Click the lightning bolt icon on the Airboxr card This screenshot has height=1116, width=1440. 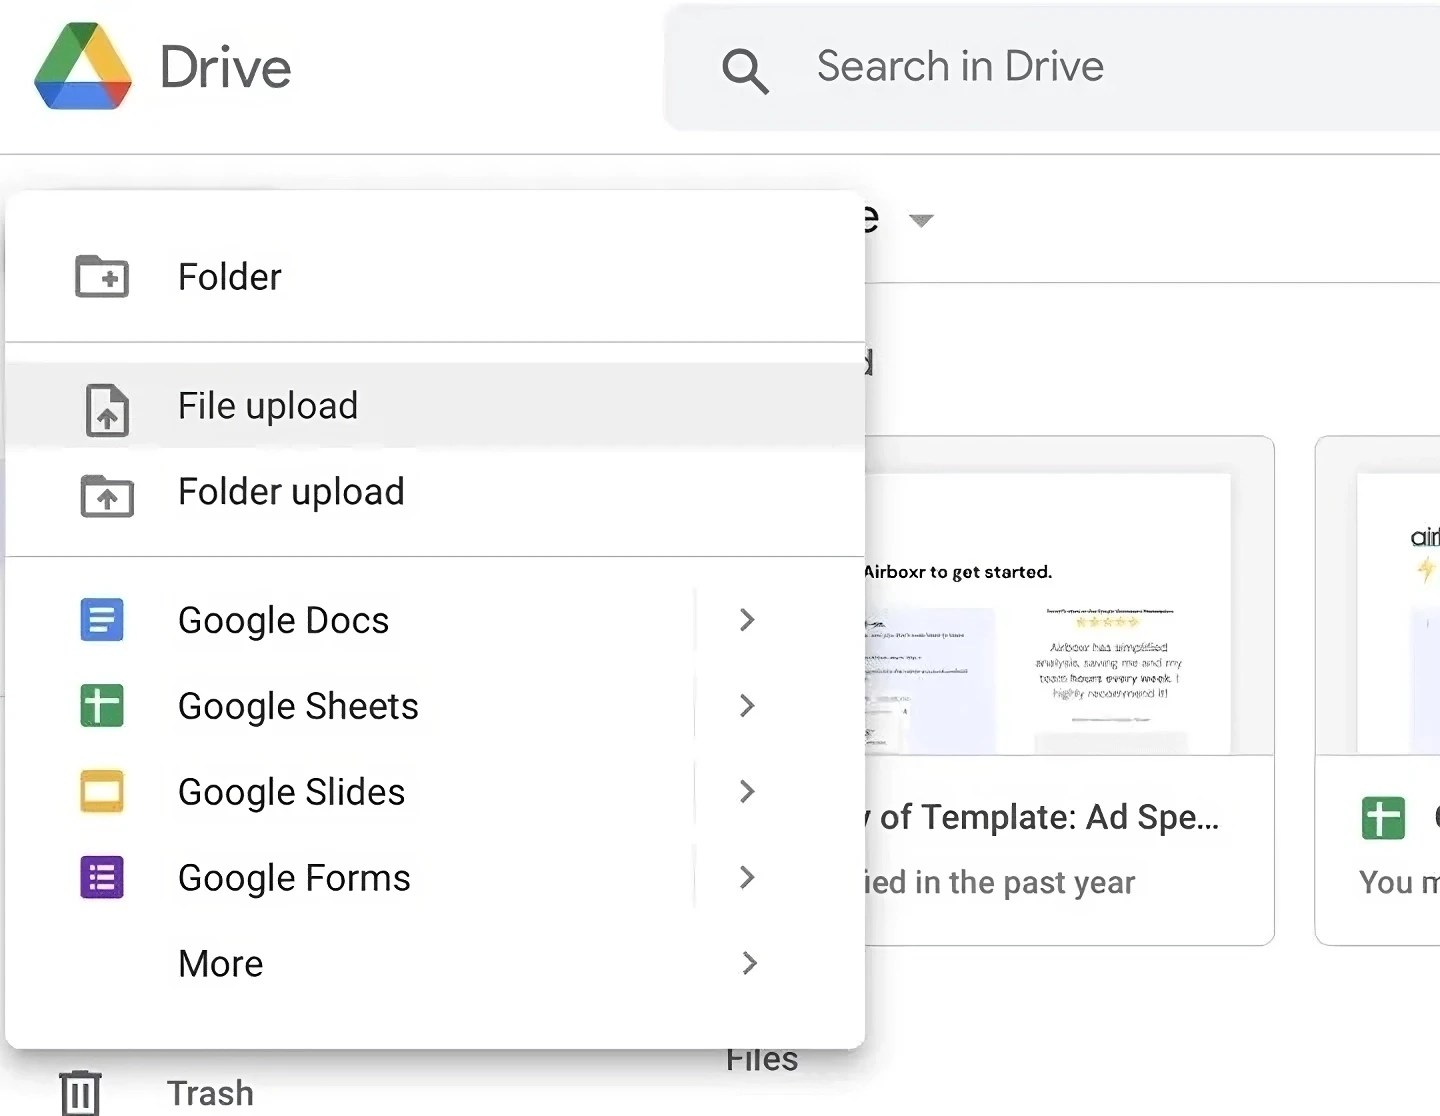[1422, 571]
